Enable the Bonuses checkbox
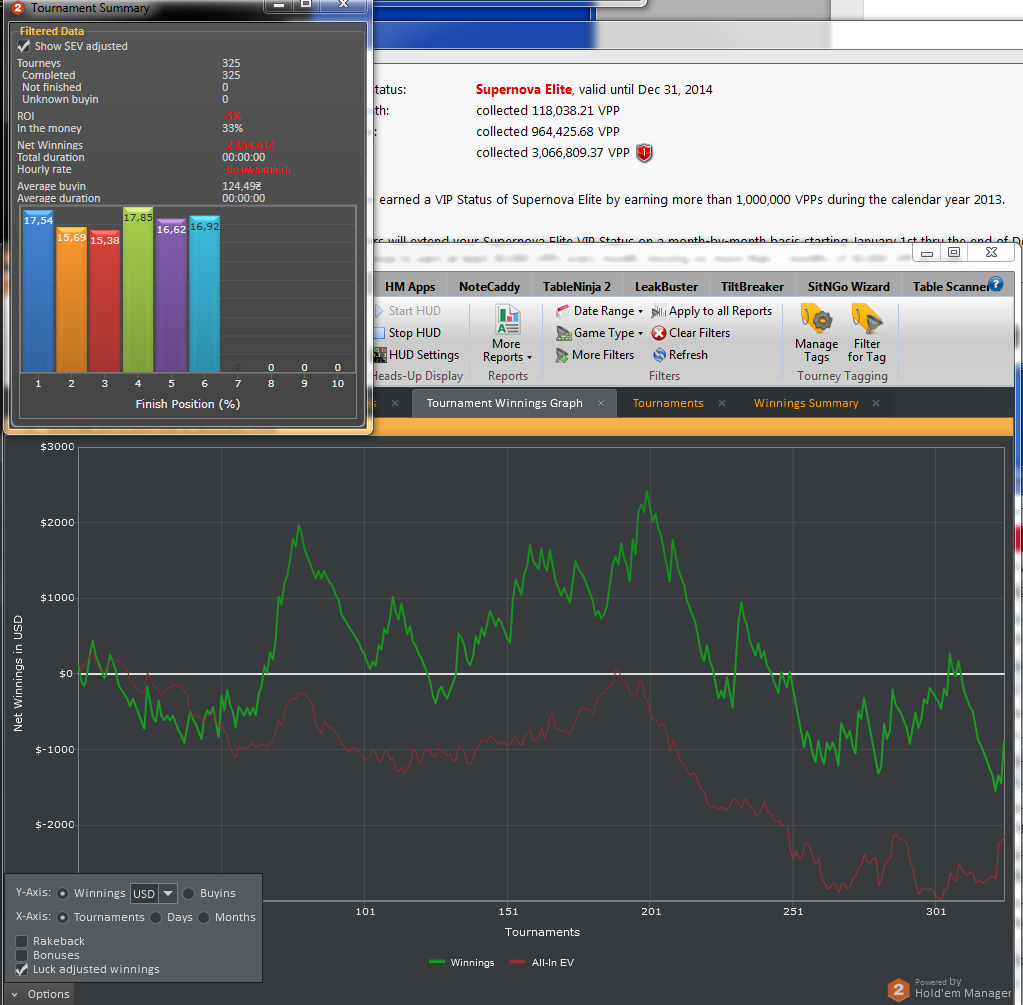This screenshot has width=1023, height=1005. point(22,955)
